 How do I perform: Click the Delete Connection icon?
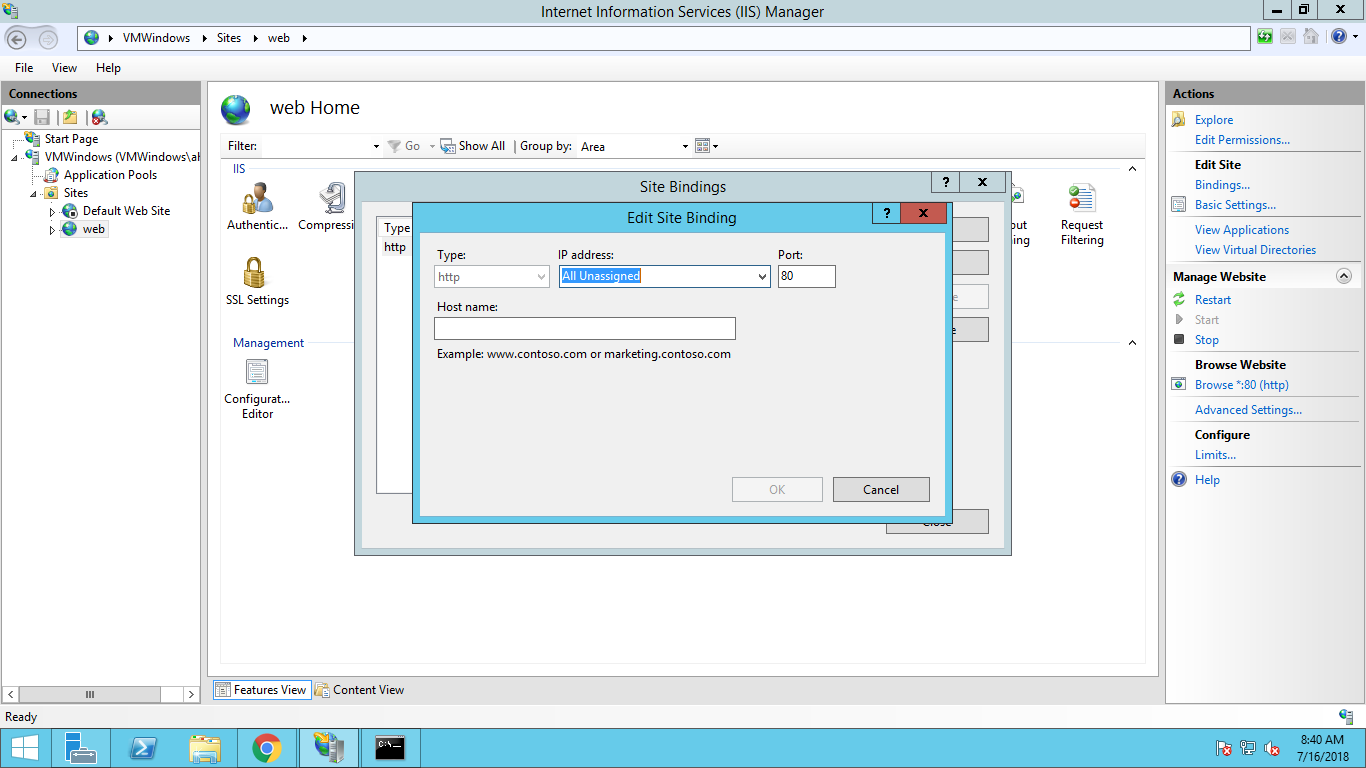pyautogui.click(x=99, y=117)
